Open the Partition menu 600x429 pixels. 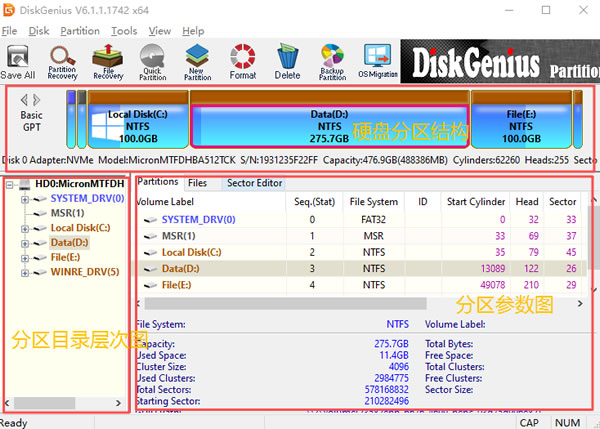click(80, 31)
